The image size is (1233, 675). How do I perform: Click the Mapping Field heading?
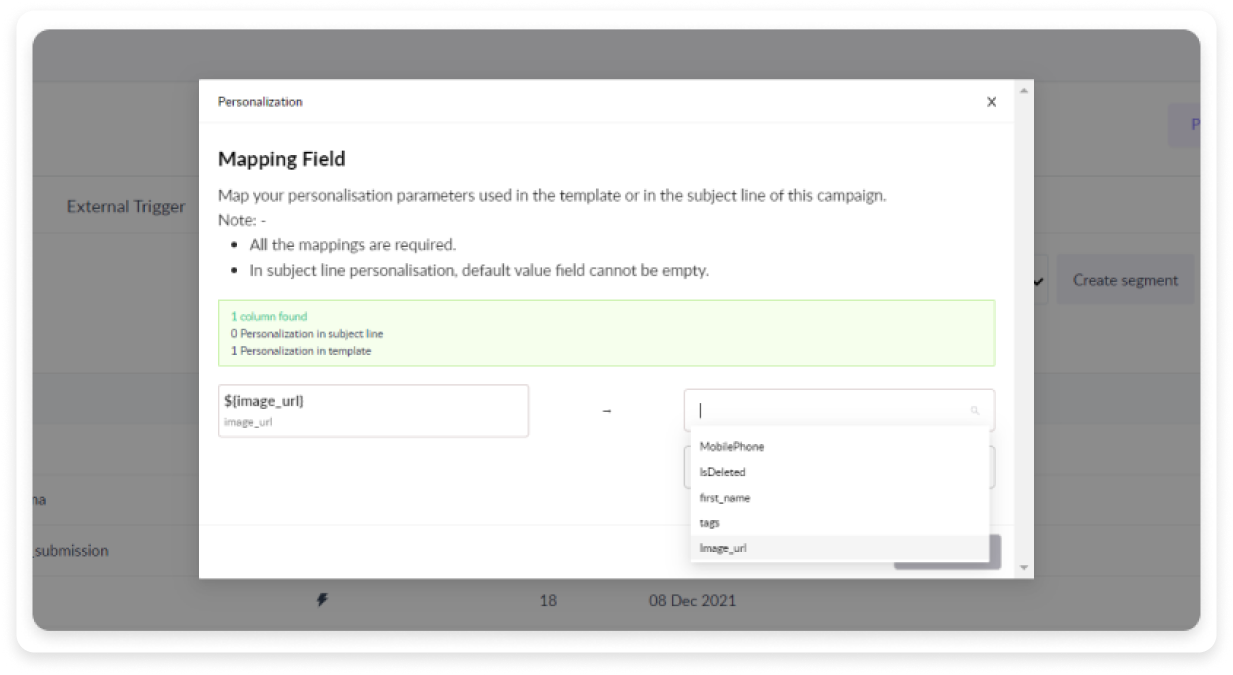pyautogui.click(x=282, y=159)
